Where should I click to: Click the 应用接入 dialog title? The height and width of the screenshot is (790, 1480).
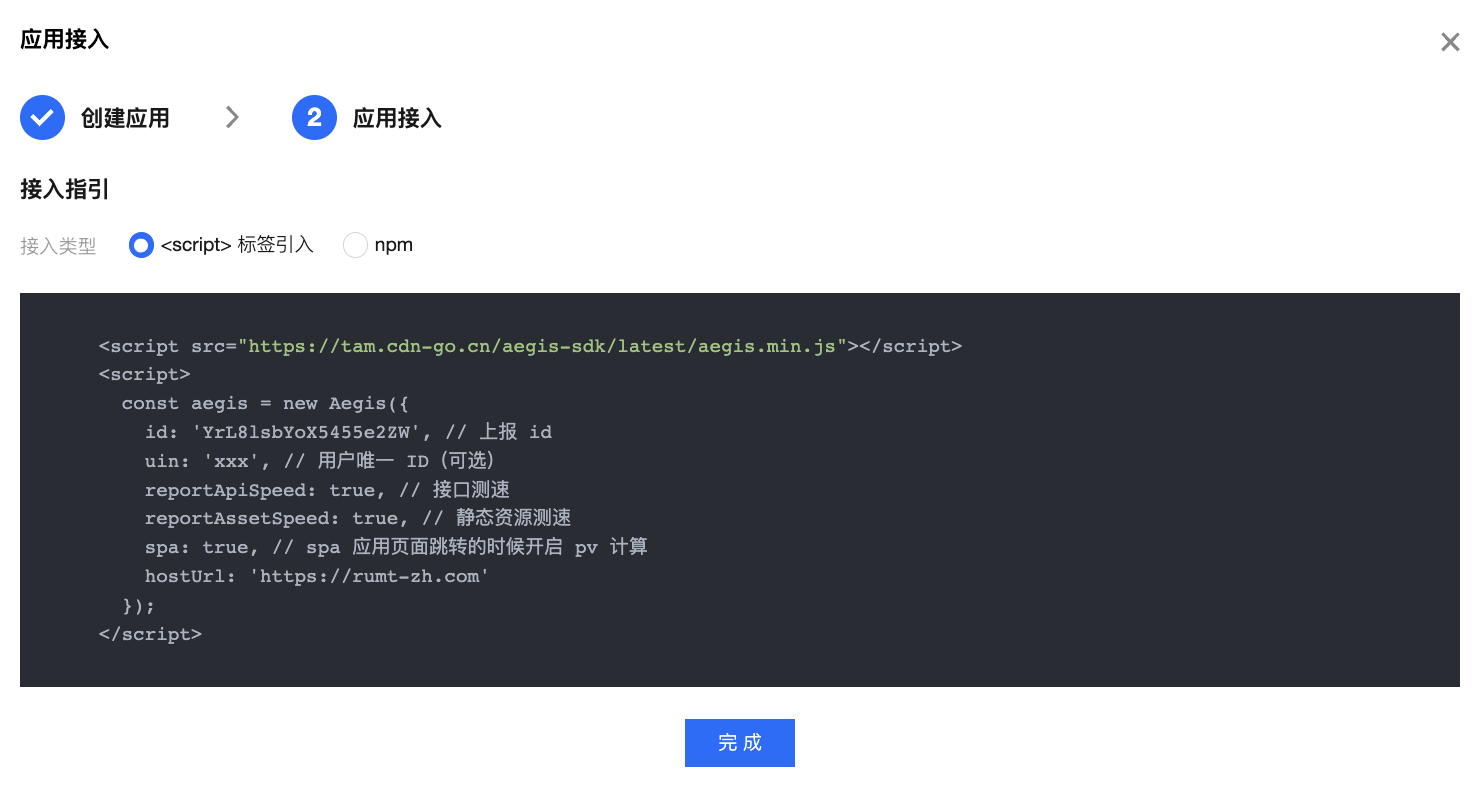coord(65,40)
